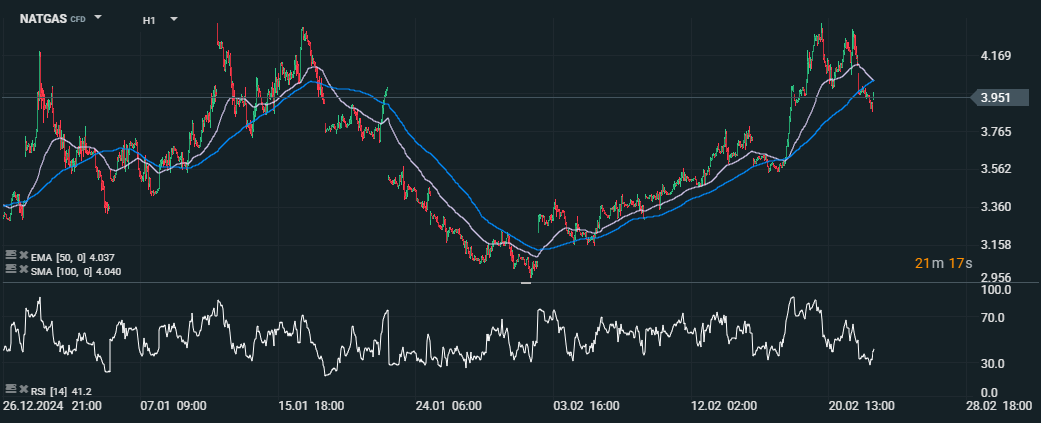Click the H1 timeframe label
Image resolution: width=1041 pixels, height=423 pixels.
pyautogui.click(x=149, y=19)
